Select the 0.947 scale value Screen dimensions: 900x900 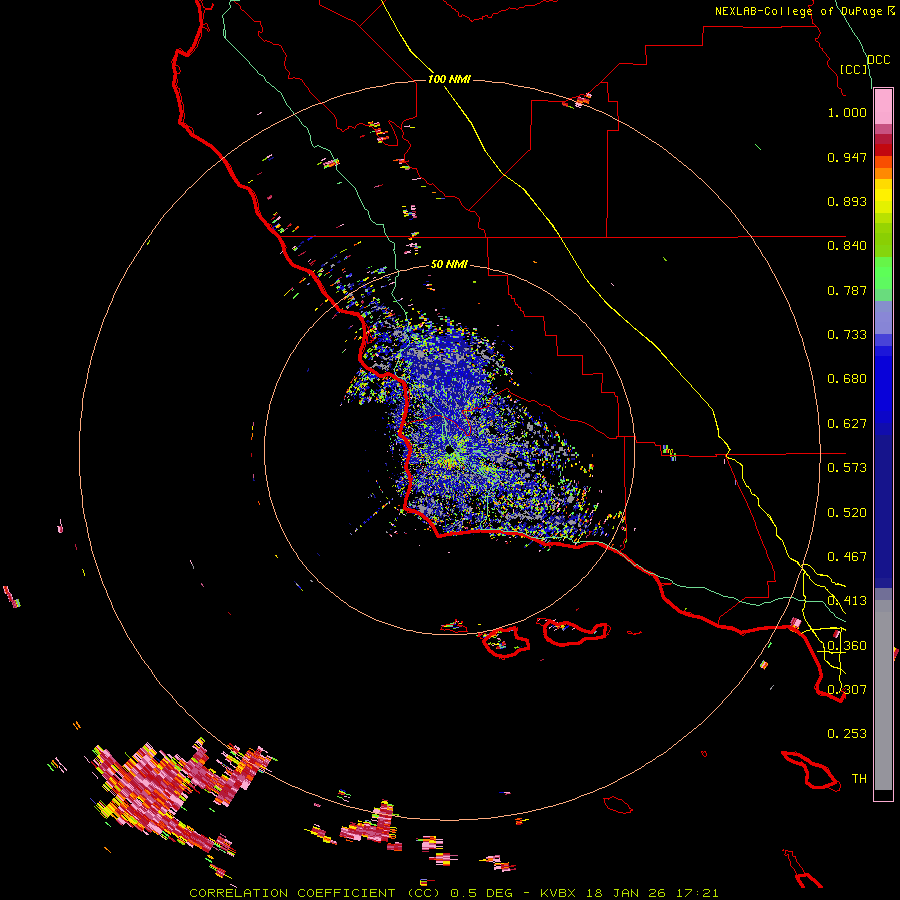[x=847, y=157]
